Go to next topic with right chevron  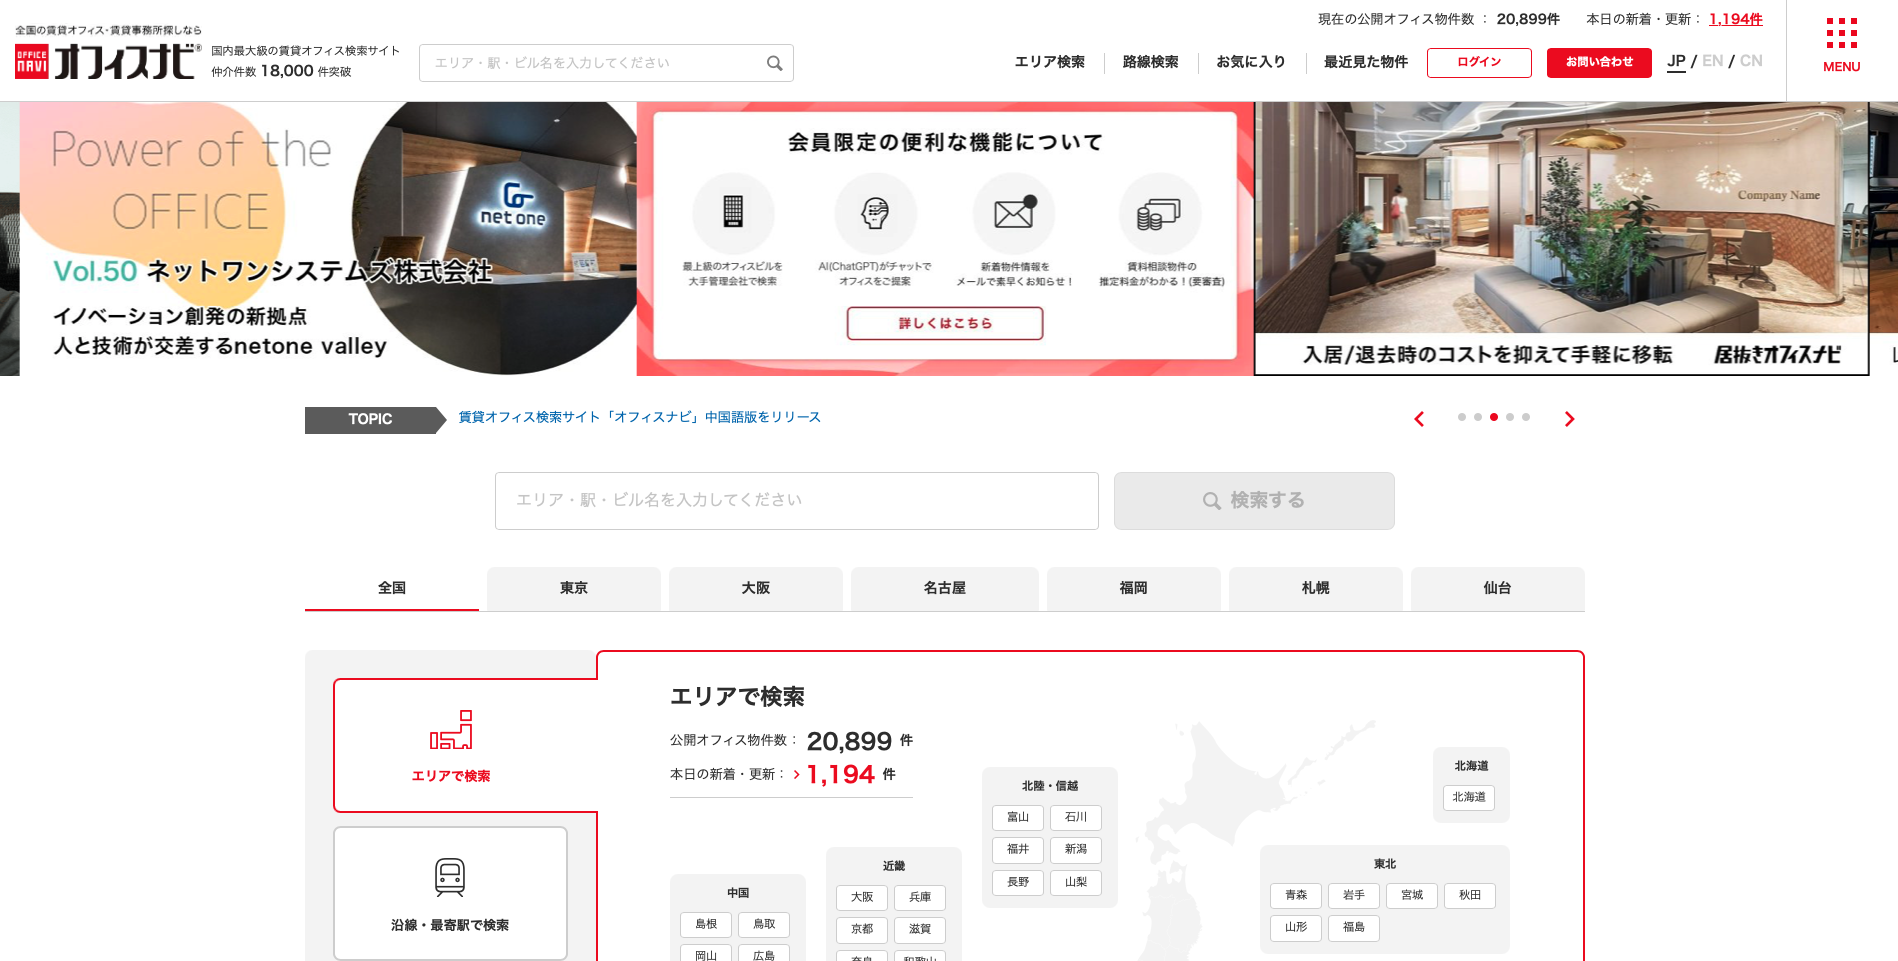(1569, 419)
